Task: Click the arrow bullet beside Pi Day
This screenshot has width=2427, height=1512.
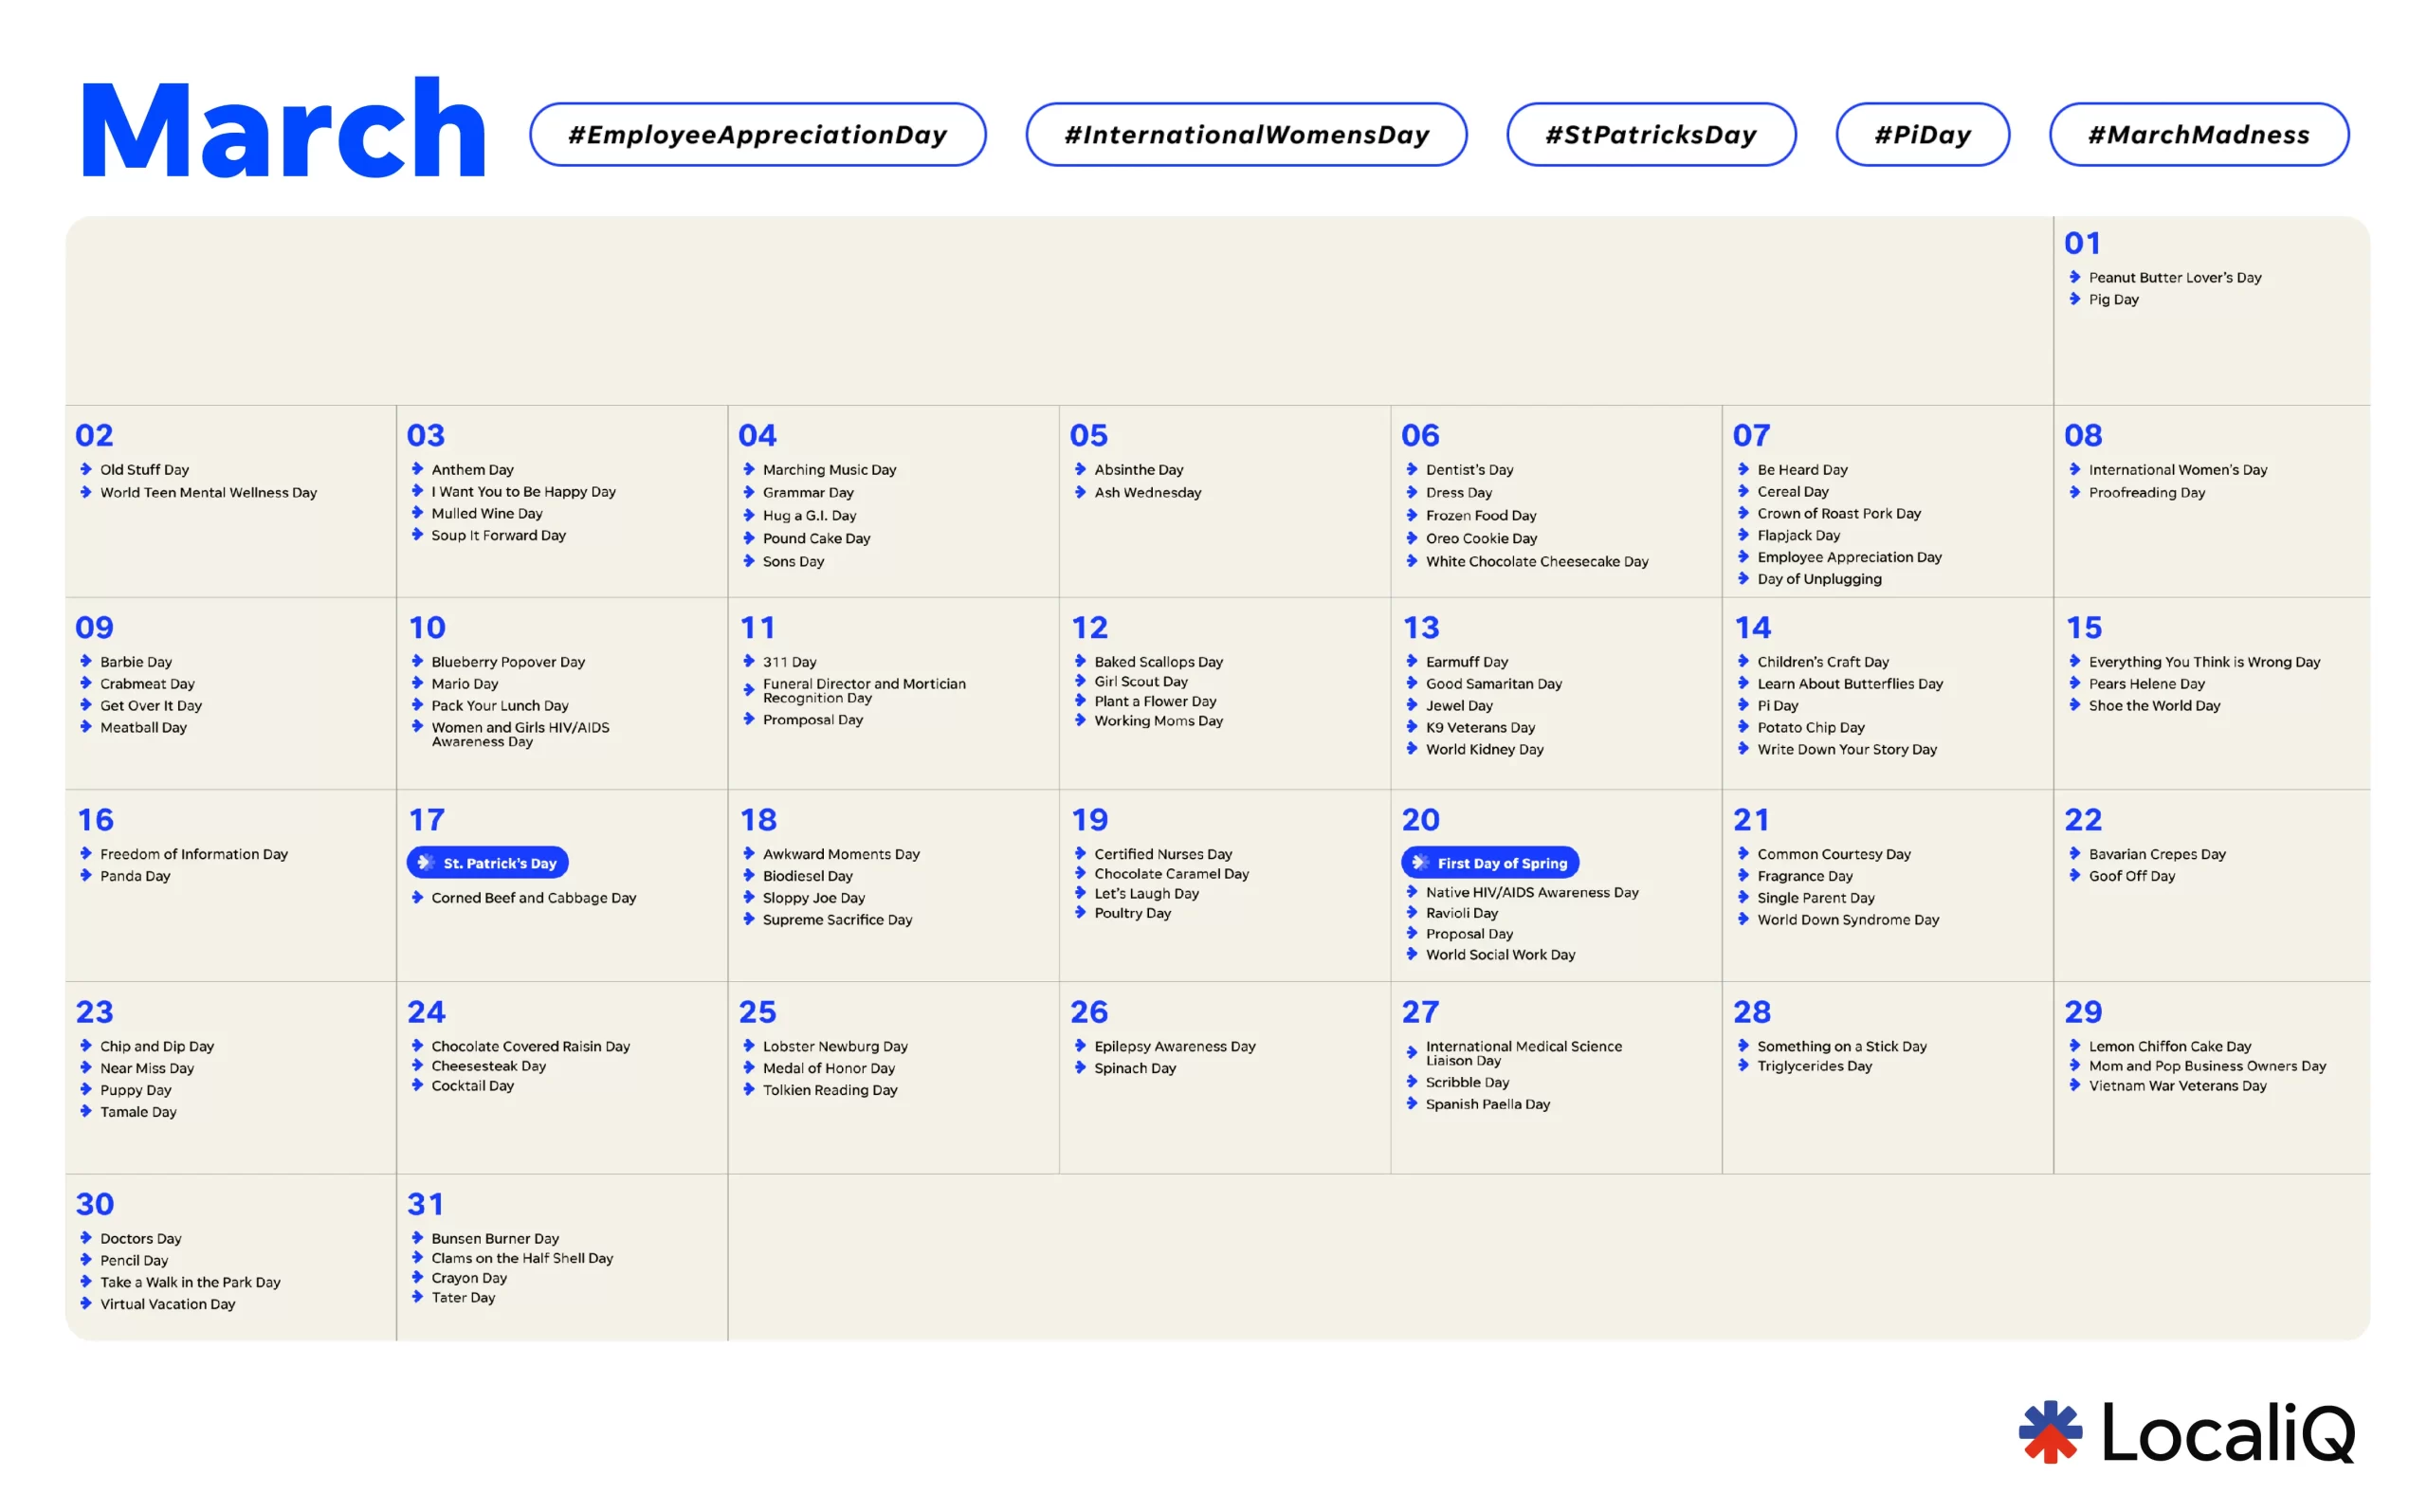Action: point(1743,705)
